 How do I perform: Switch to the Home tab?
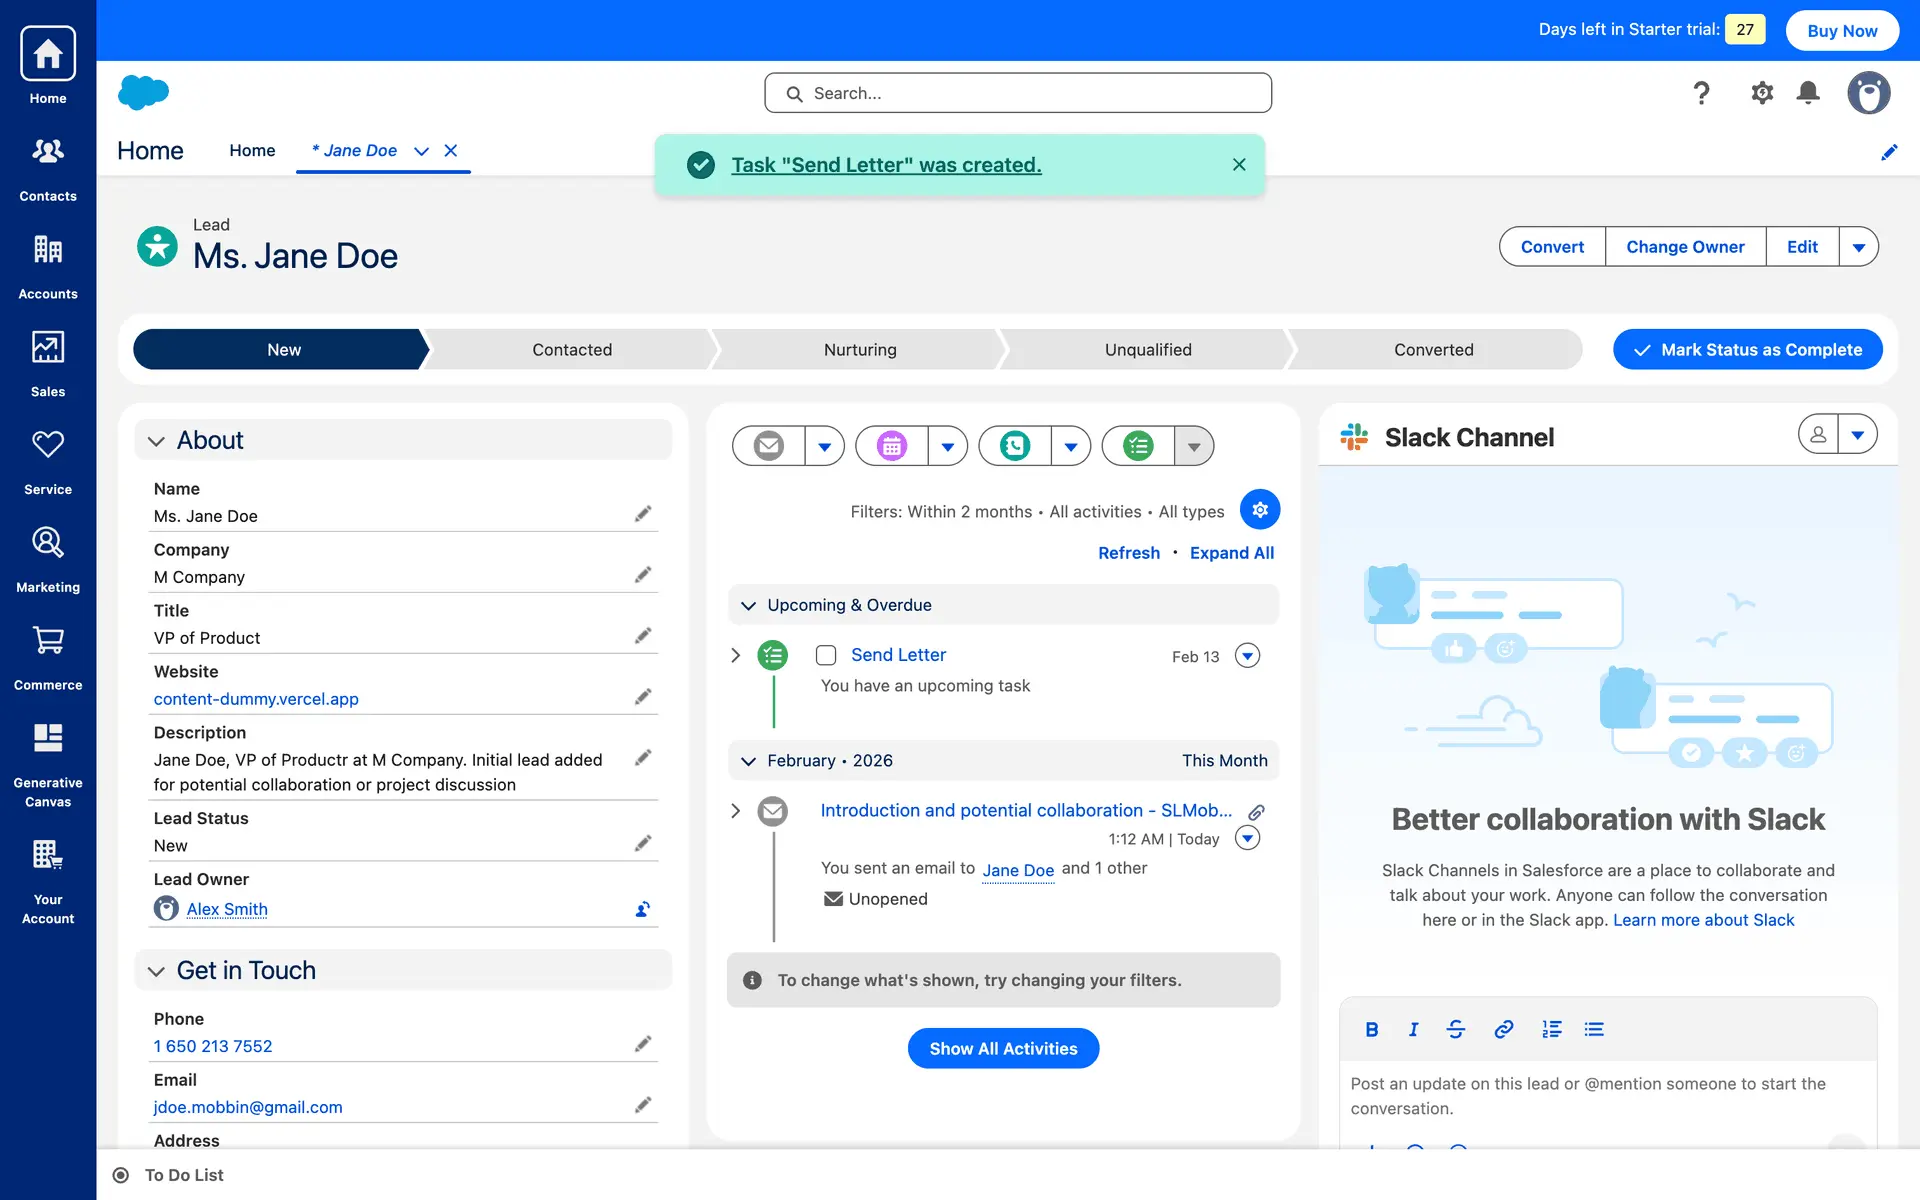252,150
